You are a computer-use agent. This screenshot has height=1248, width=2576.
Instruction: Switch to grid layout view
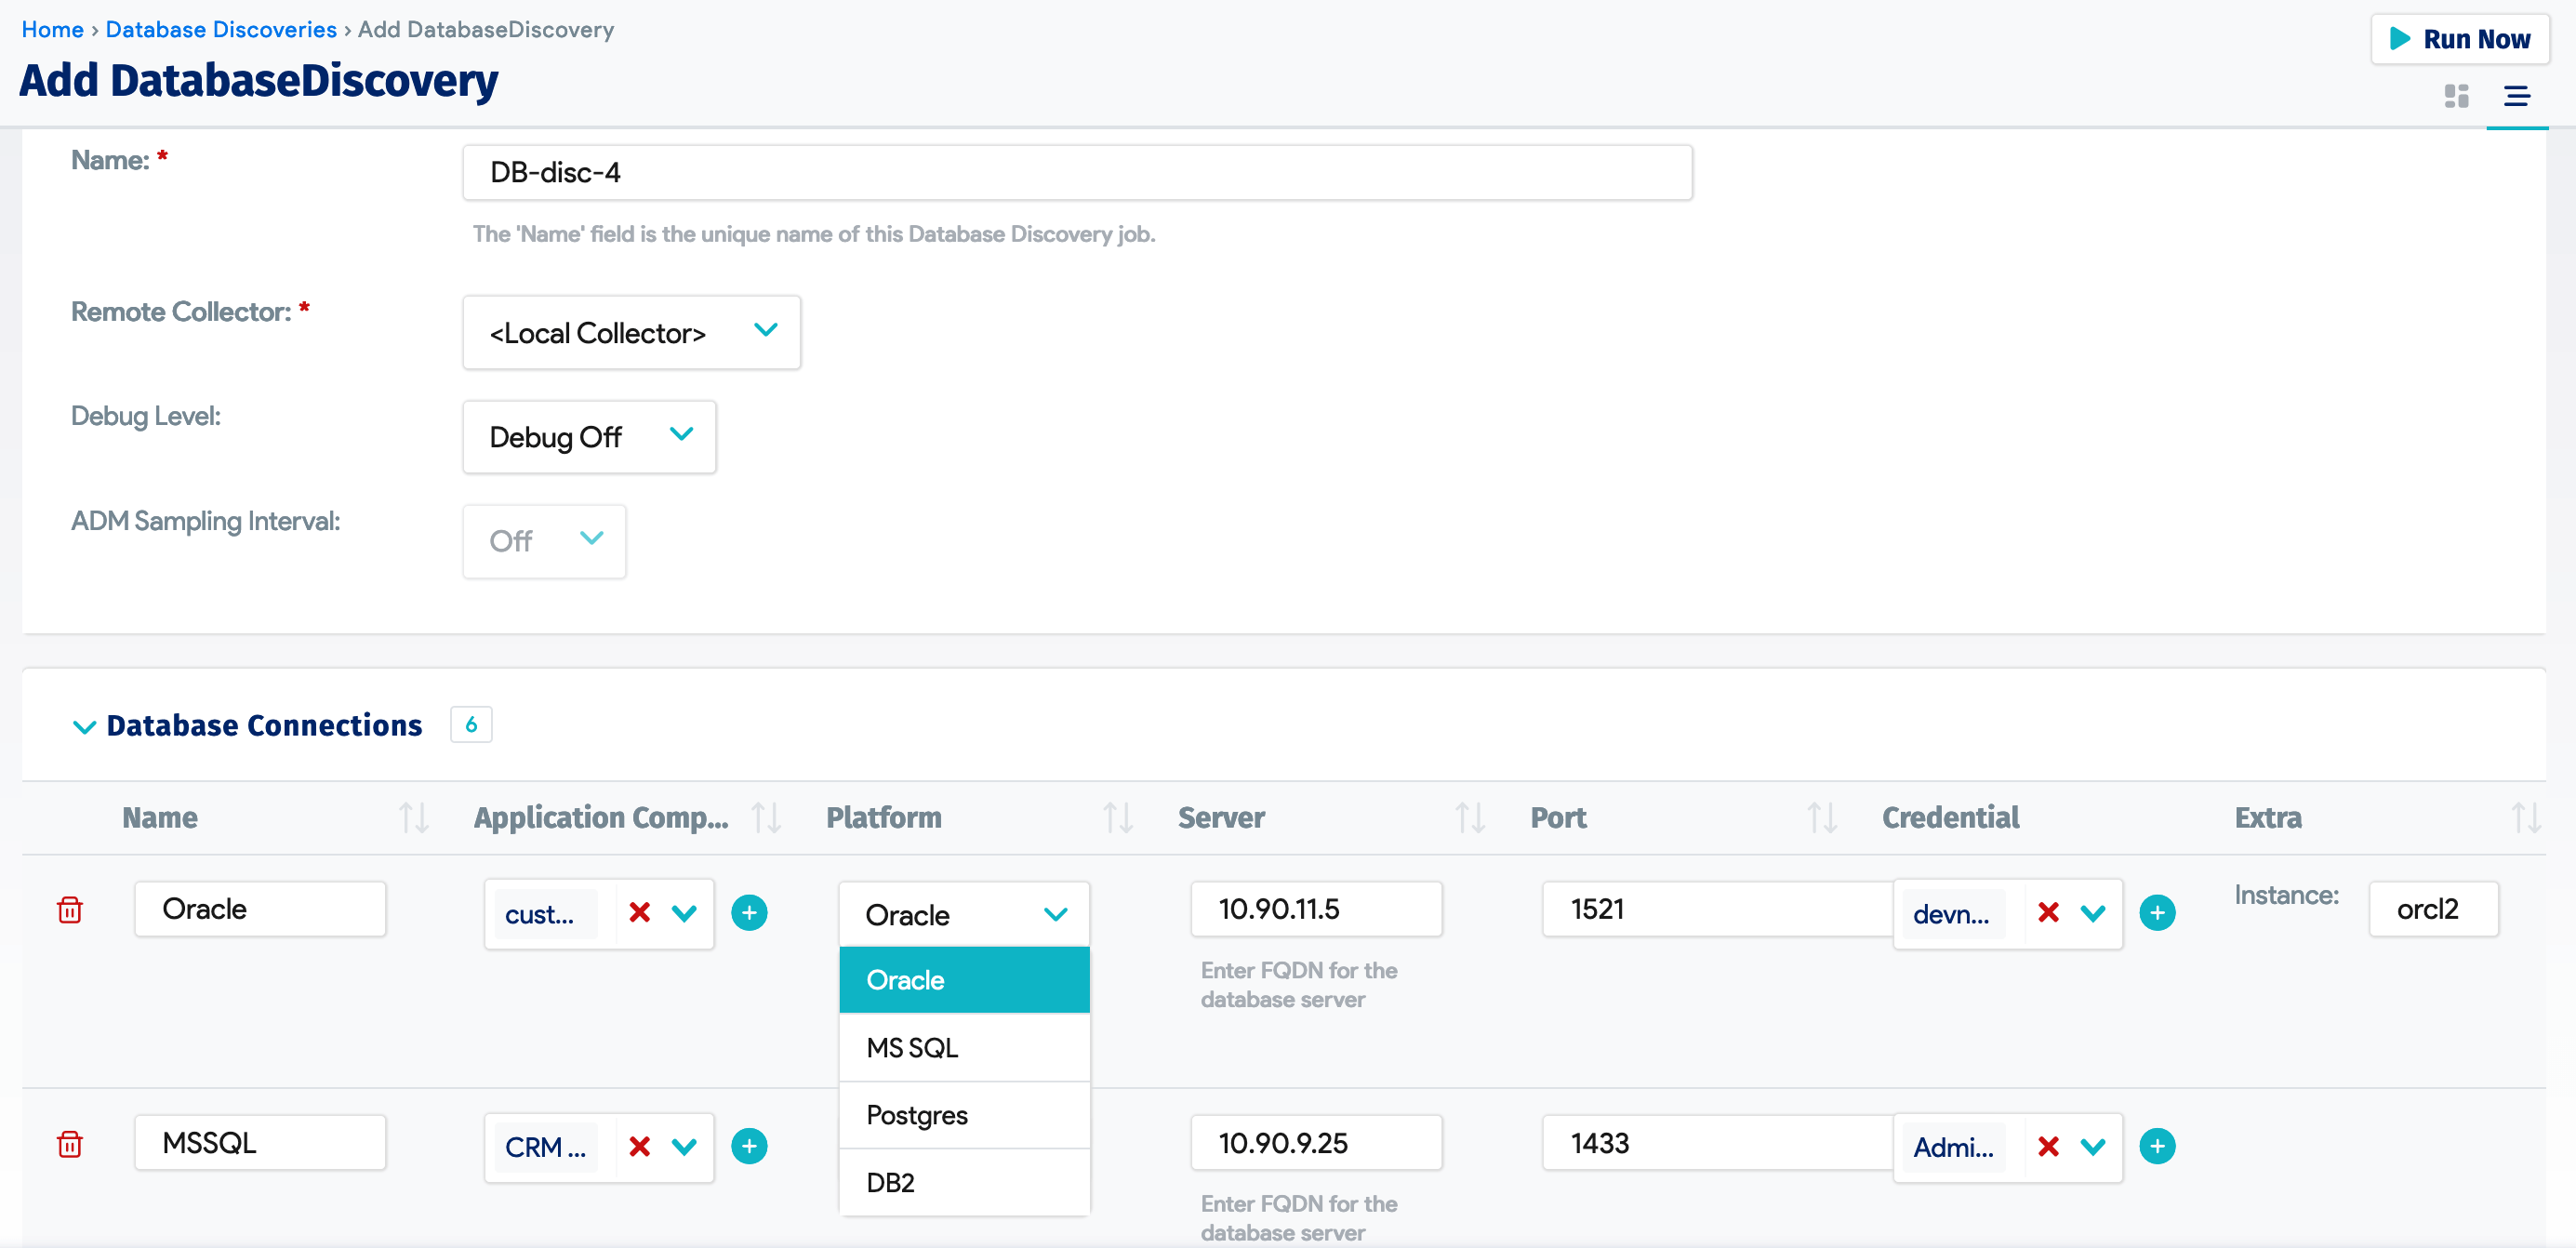click(x=2456, y=96)
